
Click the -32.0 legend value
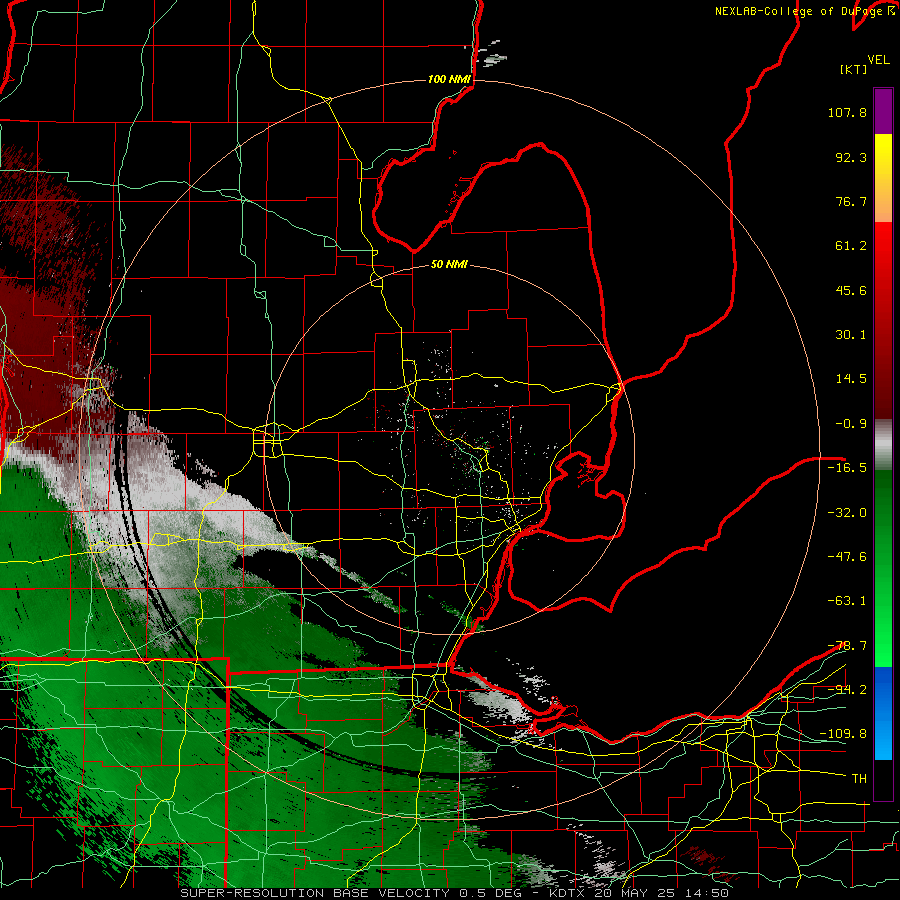click(x=847, y=513)
